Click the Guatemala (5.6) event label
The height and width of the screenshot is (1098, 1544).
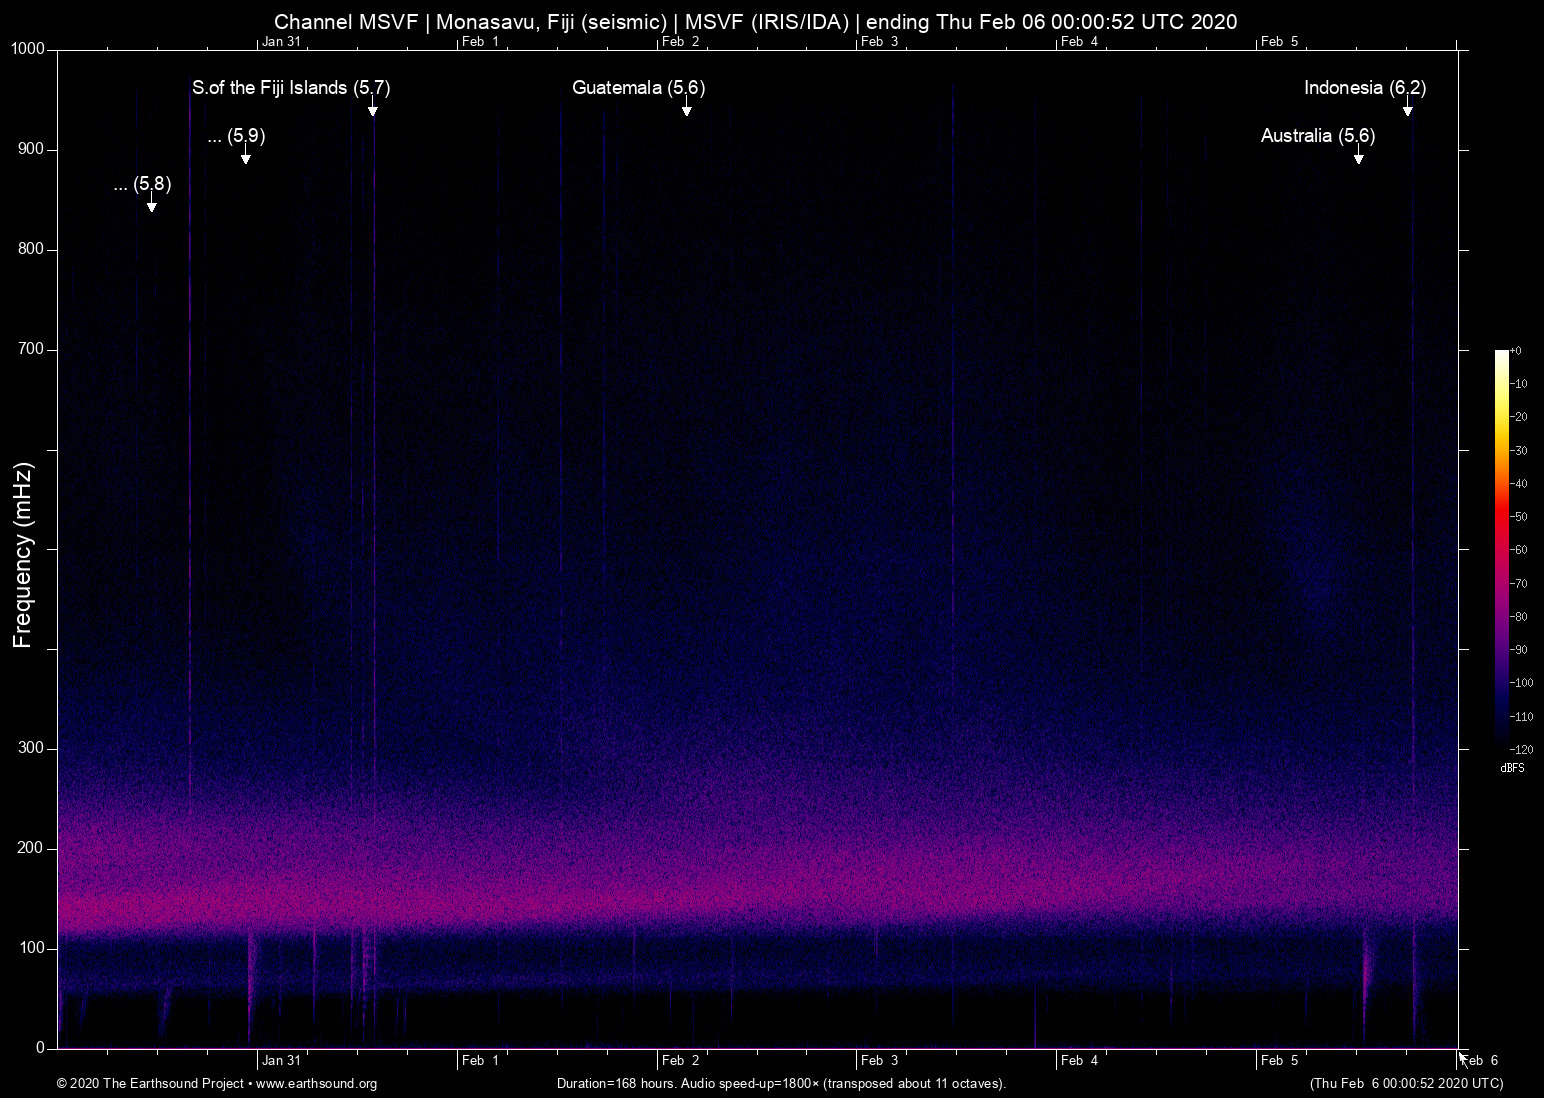(x=638, y=88)
